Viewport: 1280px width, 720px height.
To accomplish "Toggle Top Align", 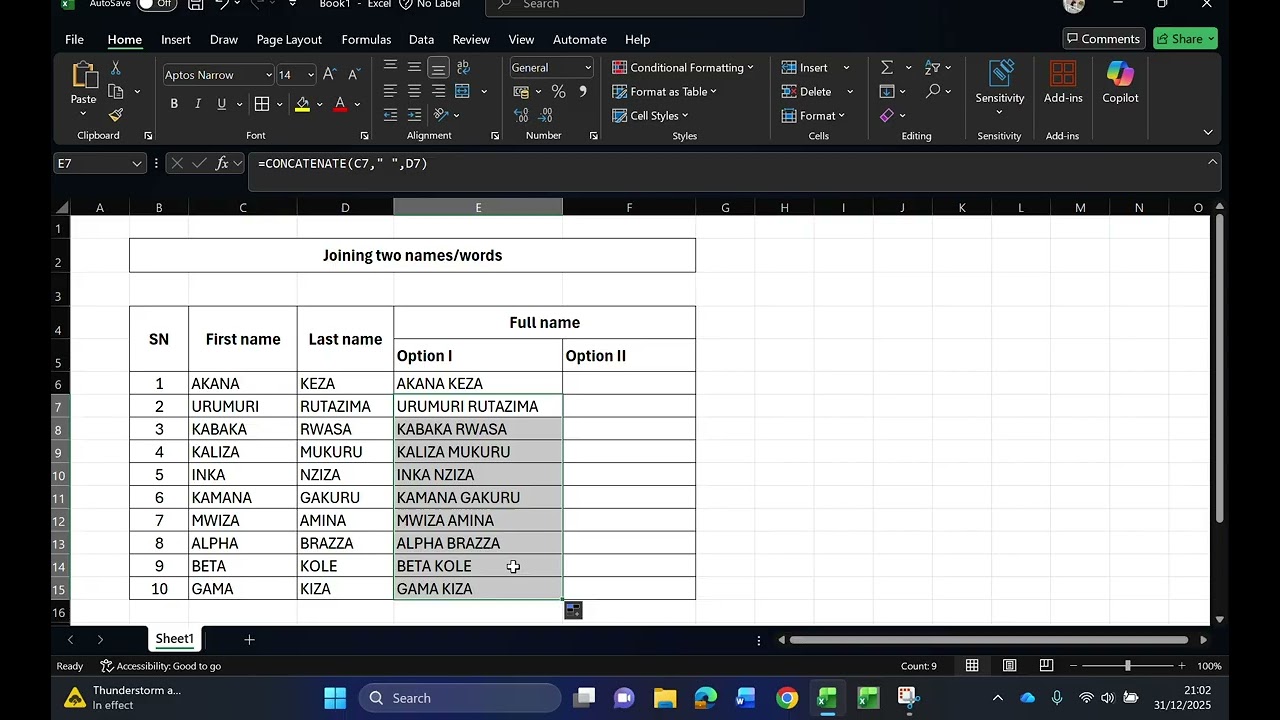I will [390, 67].
